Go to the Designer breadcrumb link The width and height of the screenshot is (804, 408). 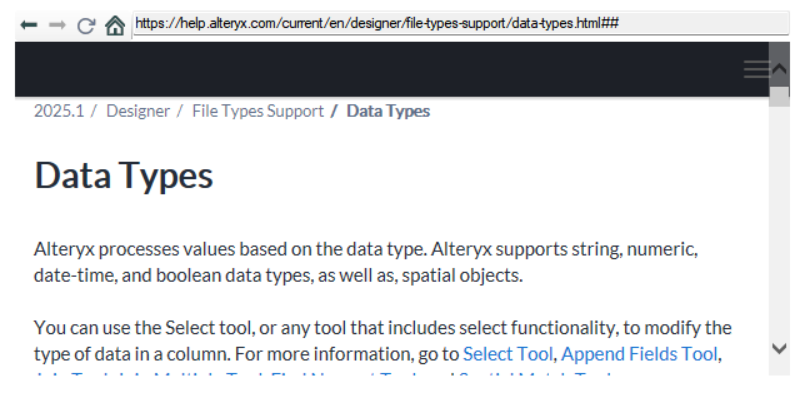[138, 111]
